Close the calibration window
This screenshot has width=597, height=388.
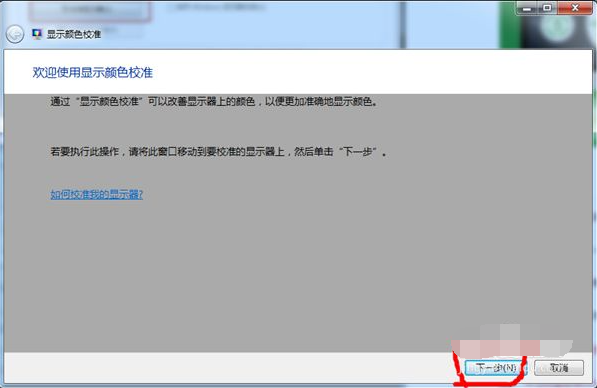575,8
